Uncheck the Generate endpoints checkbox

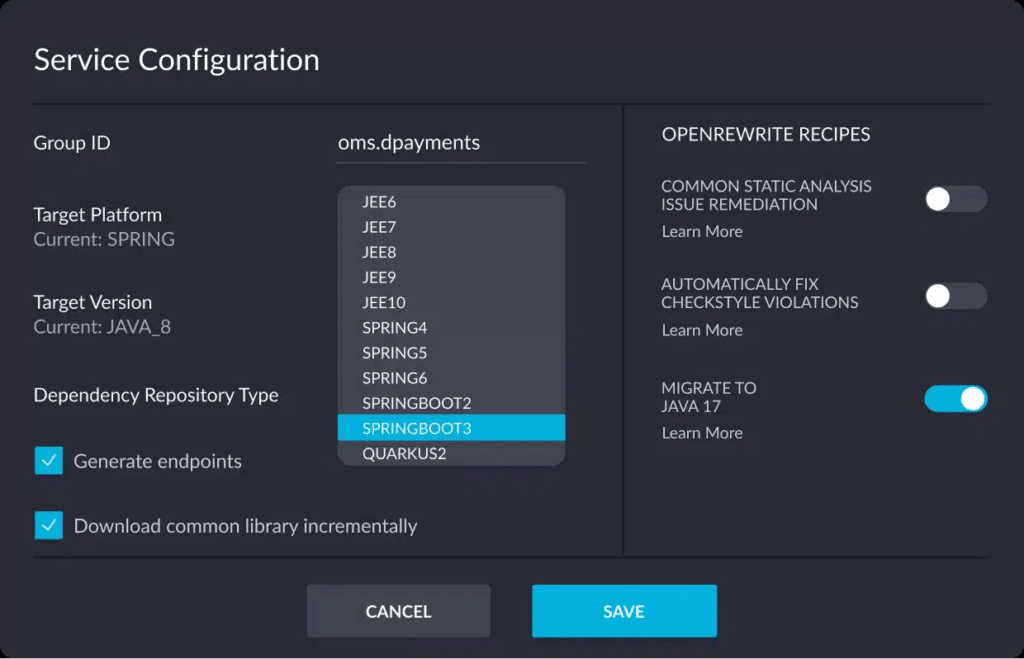48,461
